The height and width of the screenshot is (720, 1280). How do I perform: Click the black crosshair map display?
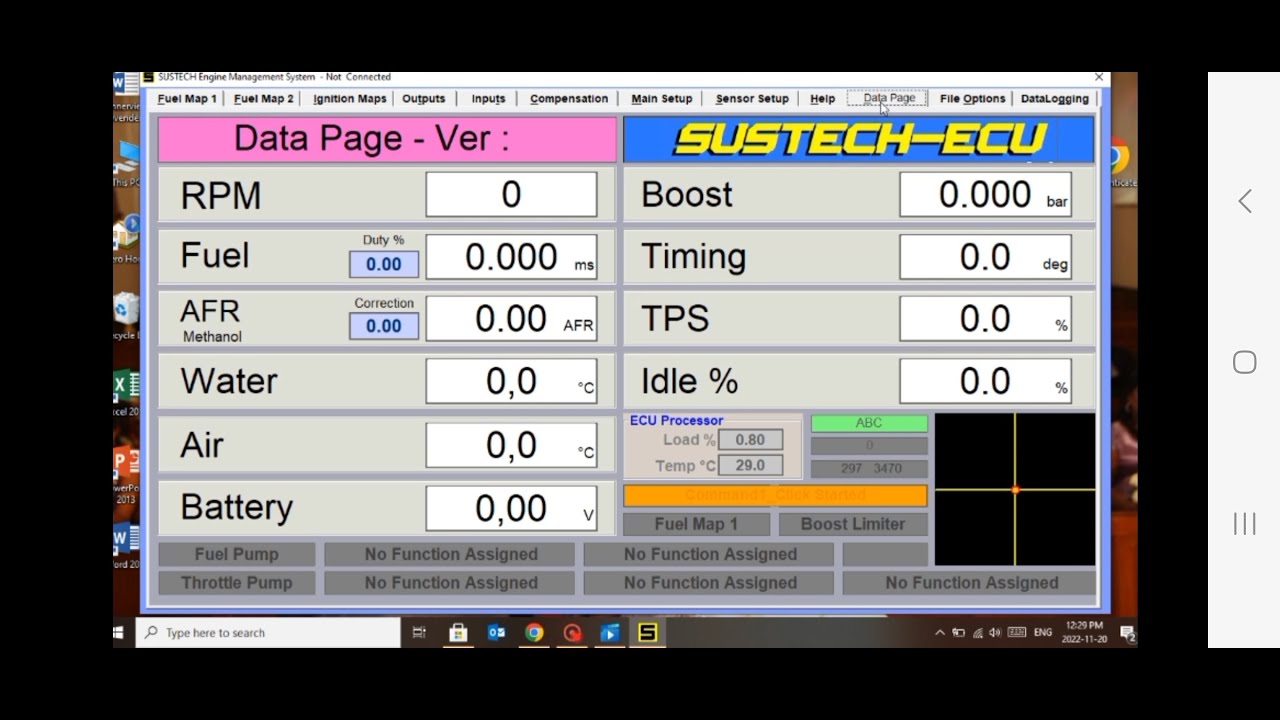(1015, 490)
